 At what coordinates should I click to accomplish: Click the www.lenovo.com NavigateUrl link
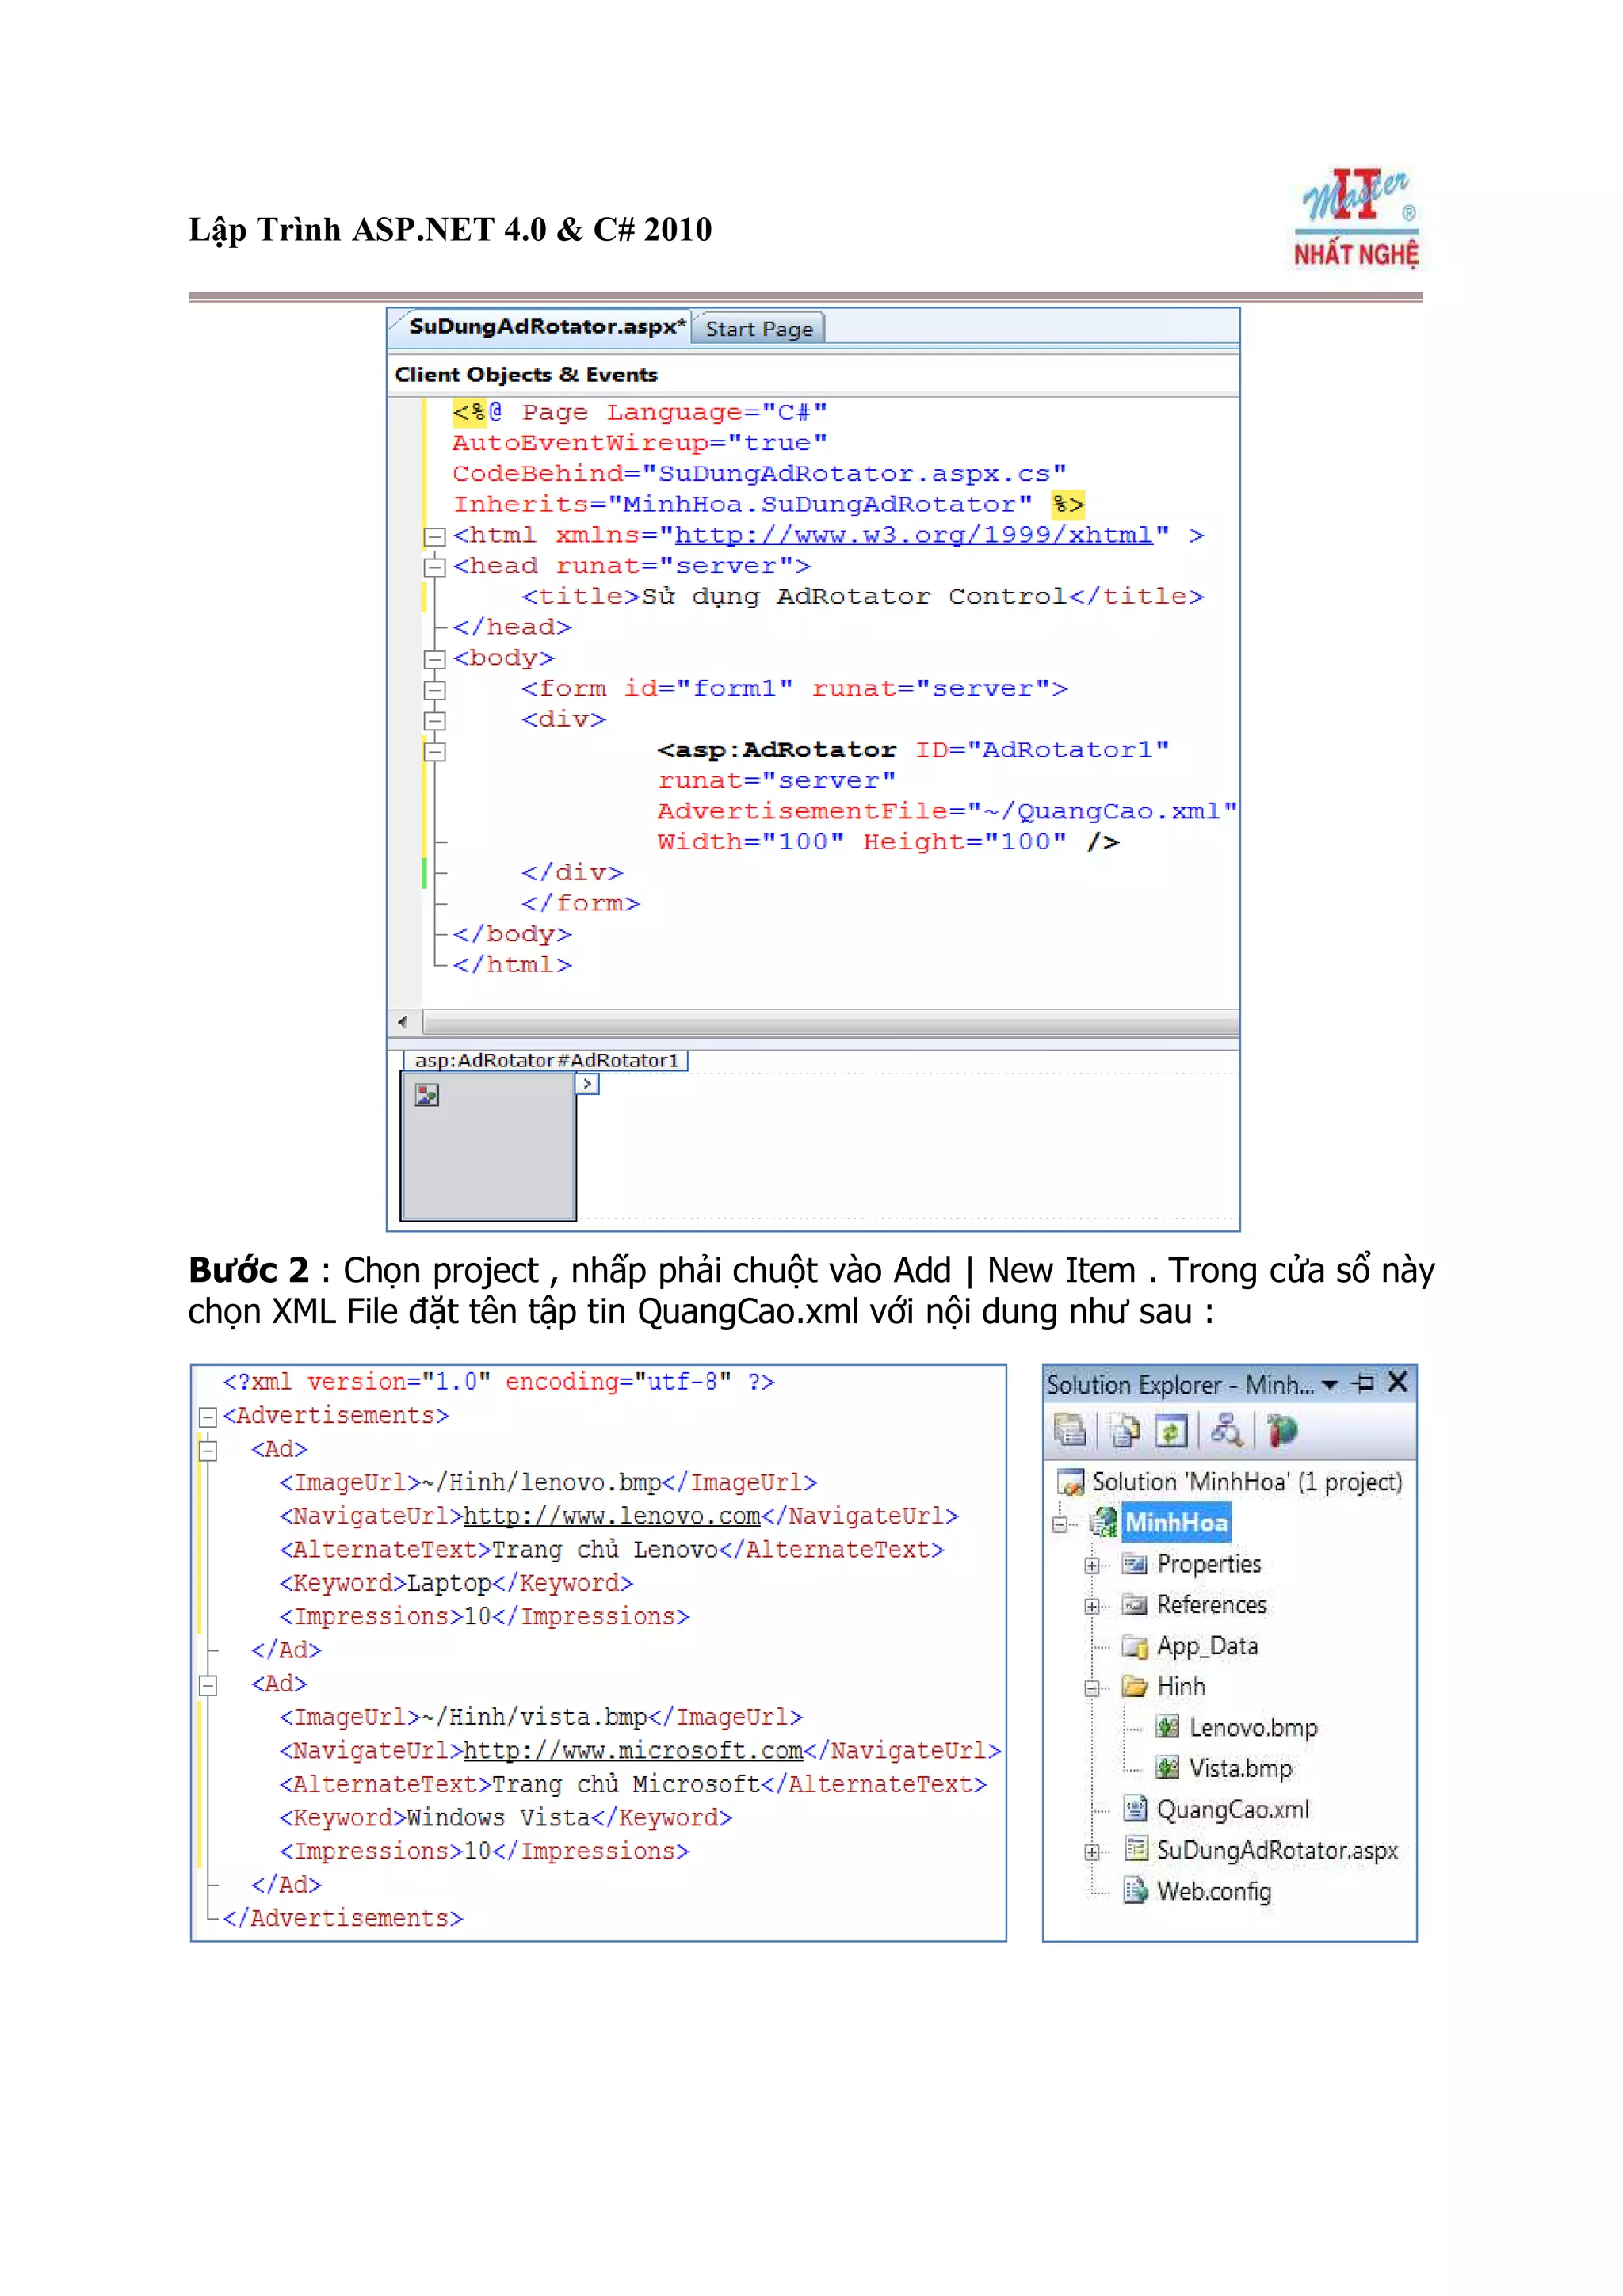click(x=611, y=1516)
